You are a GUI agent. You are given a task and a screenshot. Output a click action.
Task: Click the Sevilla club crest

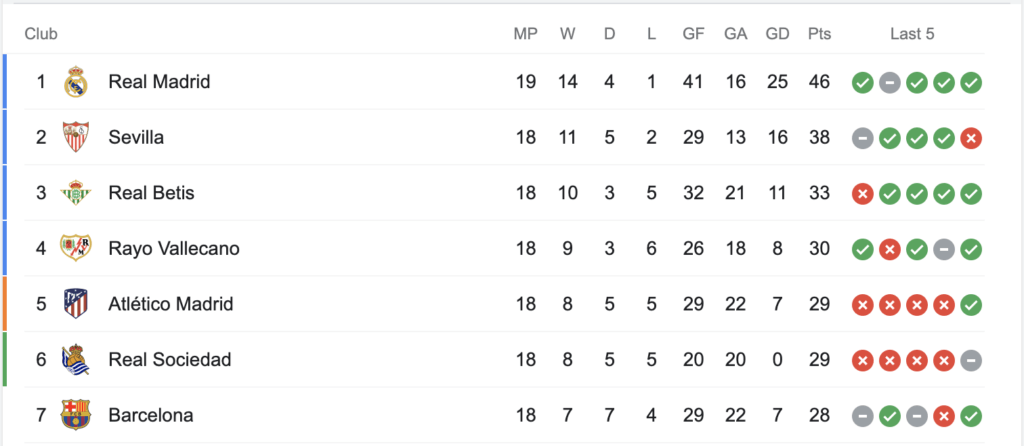[76, 137]
